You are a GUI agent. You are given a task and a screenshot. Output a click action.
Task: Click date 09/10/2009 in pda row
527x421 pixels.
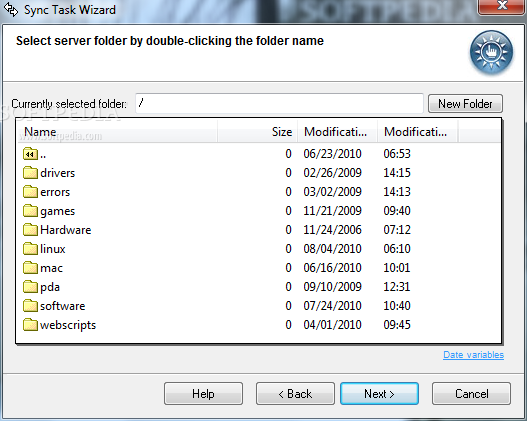point(332,287)
